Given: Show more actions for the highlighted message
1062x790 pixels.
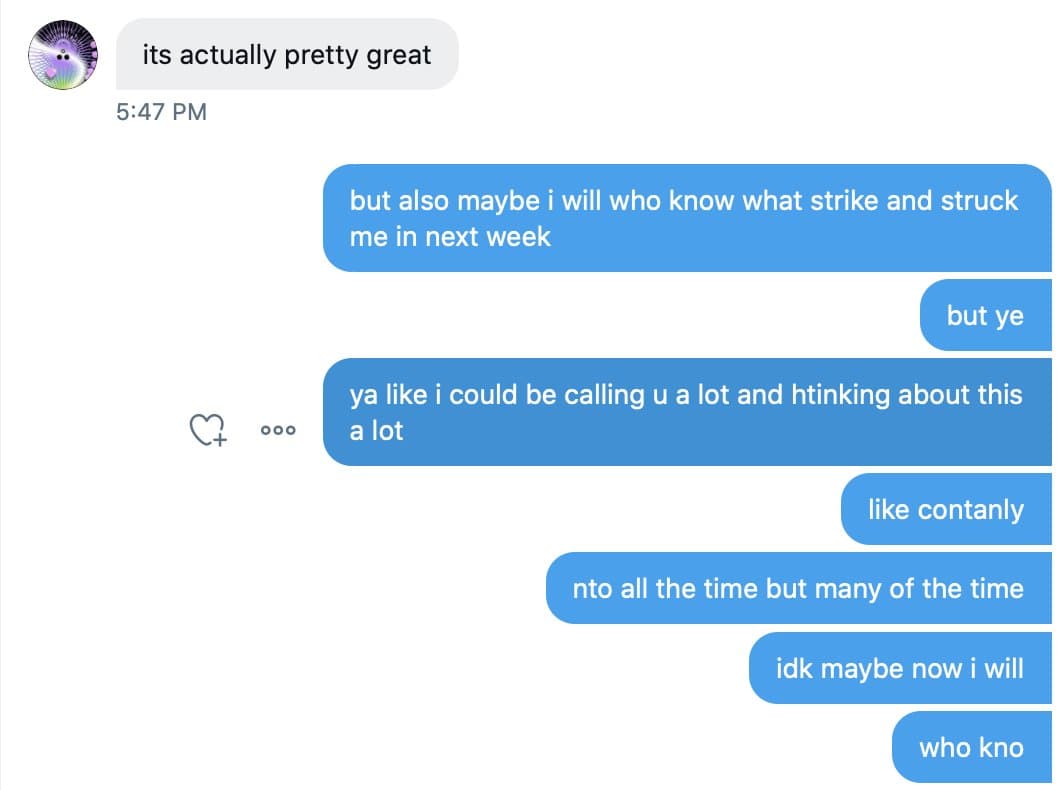Looking at the screenshot, I should coord(277,430).
